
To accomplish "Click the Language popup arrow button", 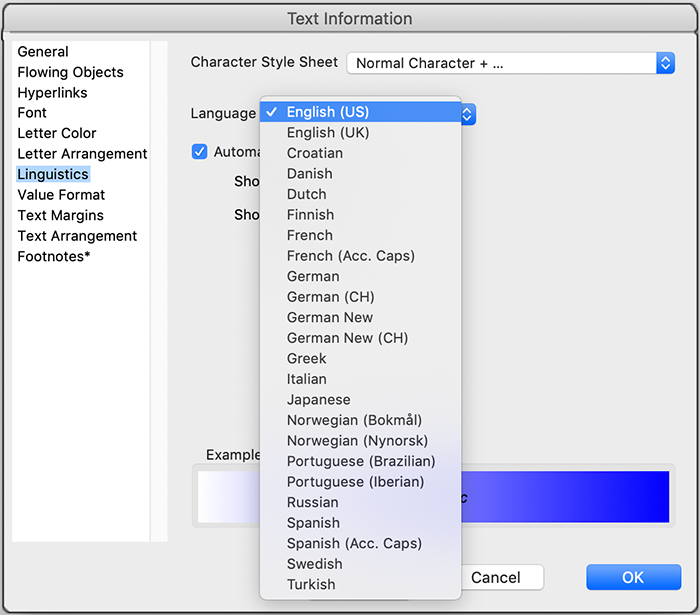I will [x=468, y=114].
